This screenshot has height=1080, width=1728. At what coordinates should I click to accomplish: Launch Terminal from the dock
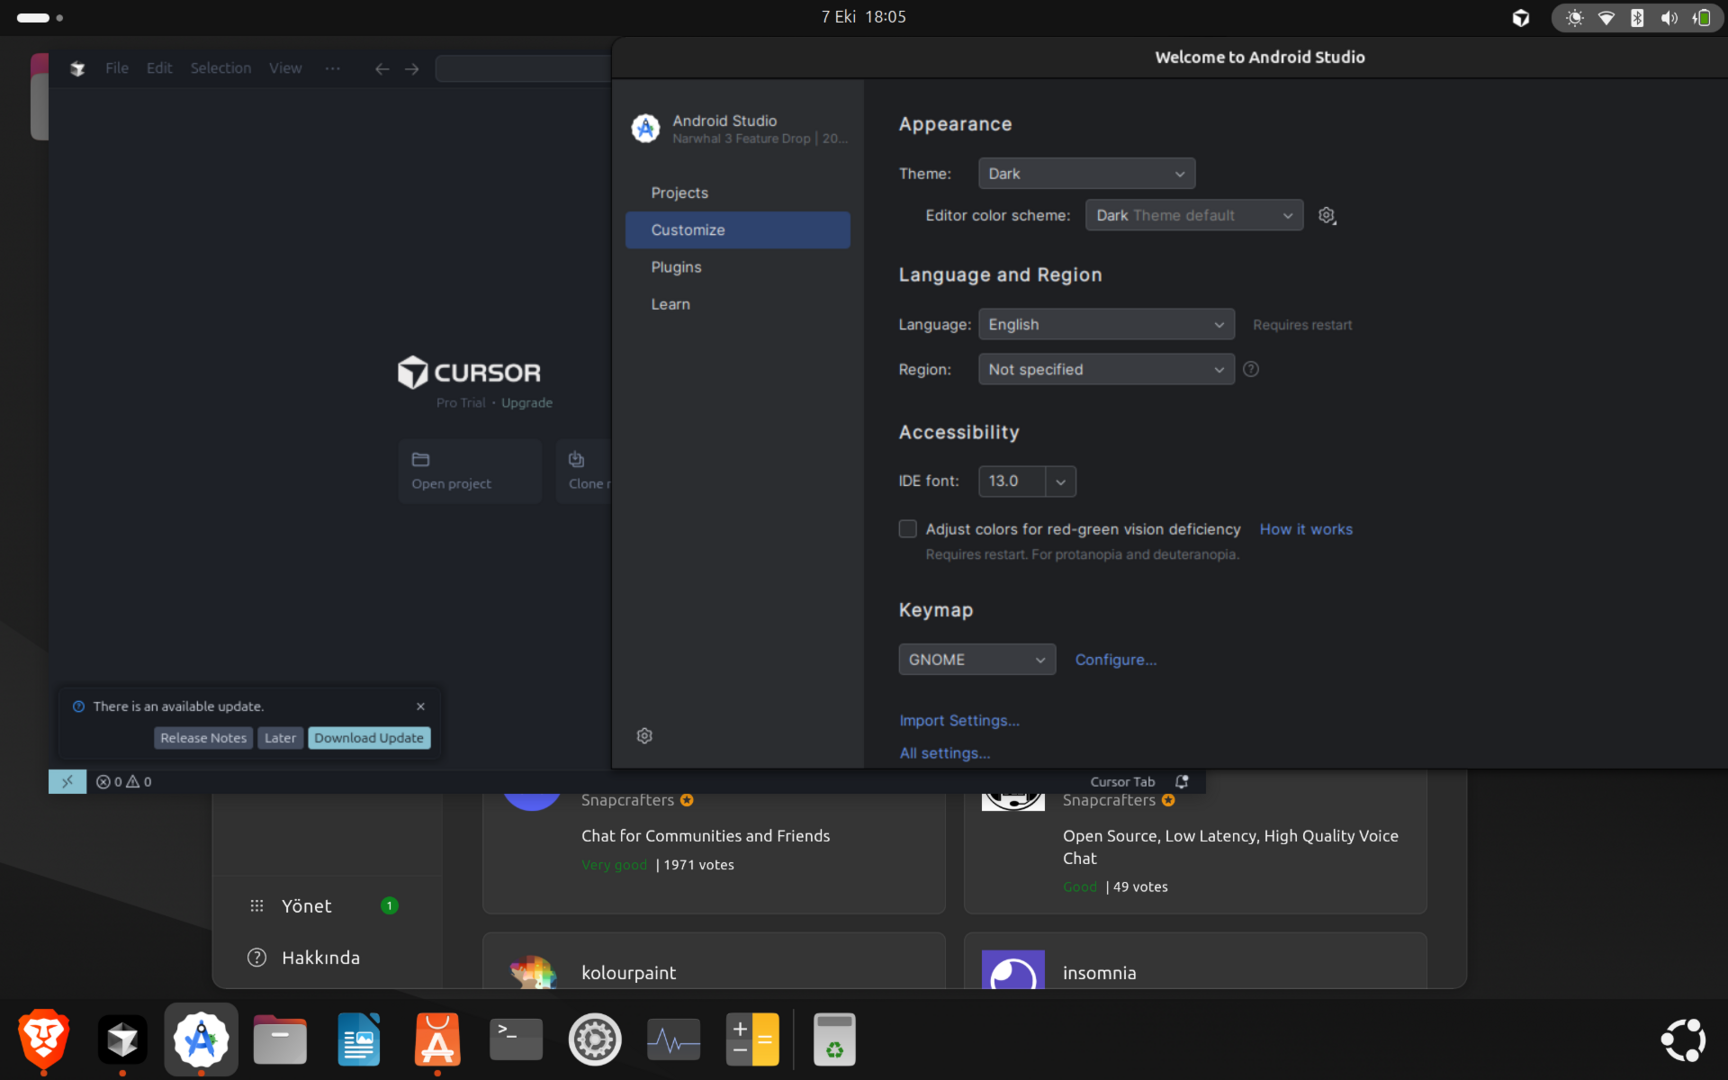tap(516, 1039)
